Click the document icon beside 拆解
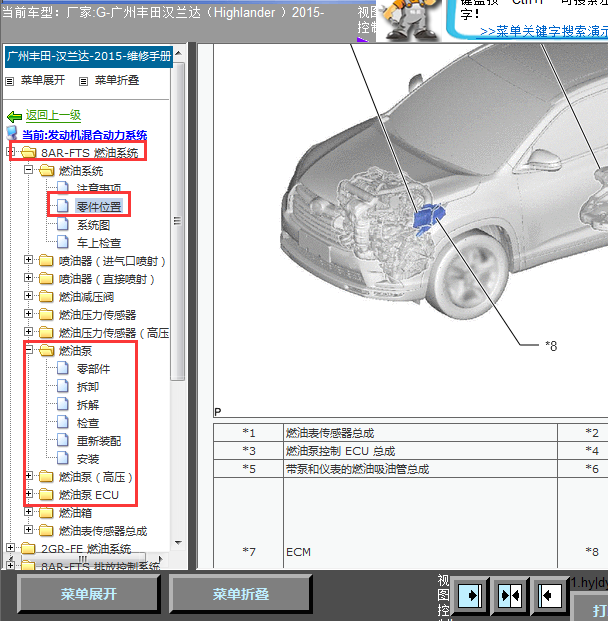Viewport: 608px width, 621px height. click(63, 404)
